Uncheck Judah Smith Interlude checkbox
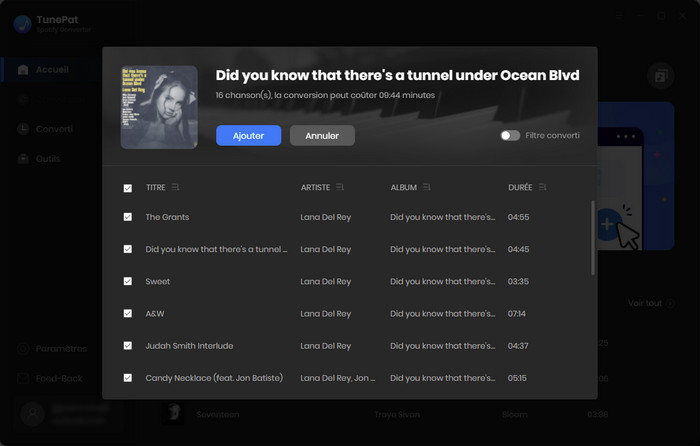This screenshot has height=446, width=700. pos(128,346)
